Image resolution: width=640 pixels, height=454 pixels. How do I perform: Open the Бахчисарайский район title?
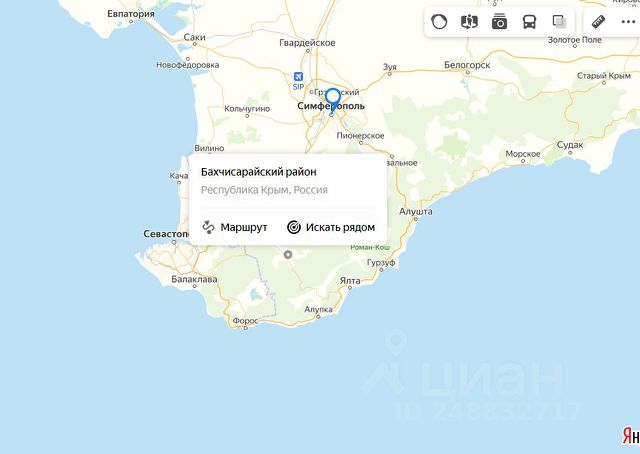coord(258,172)
